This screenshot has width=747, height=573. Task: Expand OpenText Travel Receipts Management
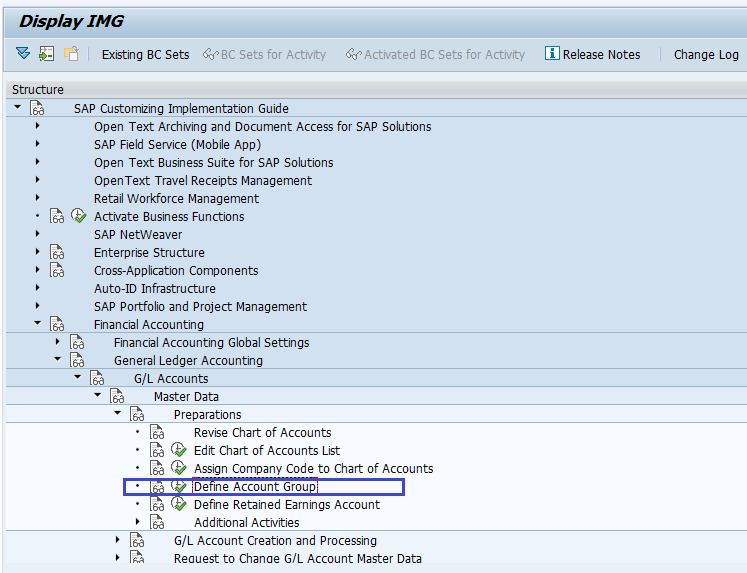coord(38,180)
